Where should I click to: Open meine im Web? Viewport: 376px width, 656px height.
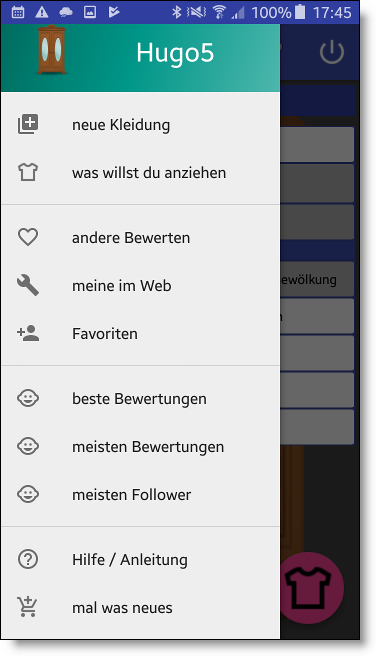pos(141,286)
